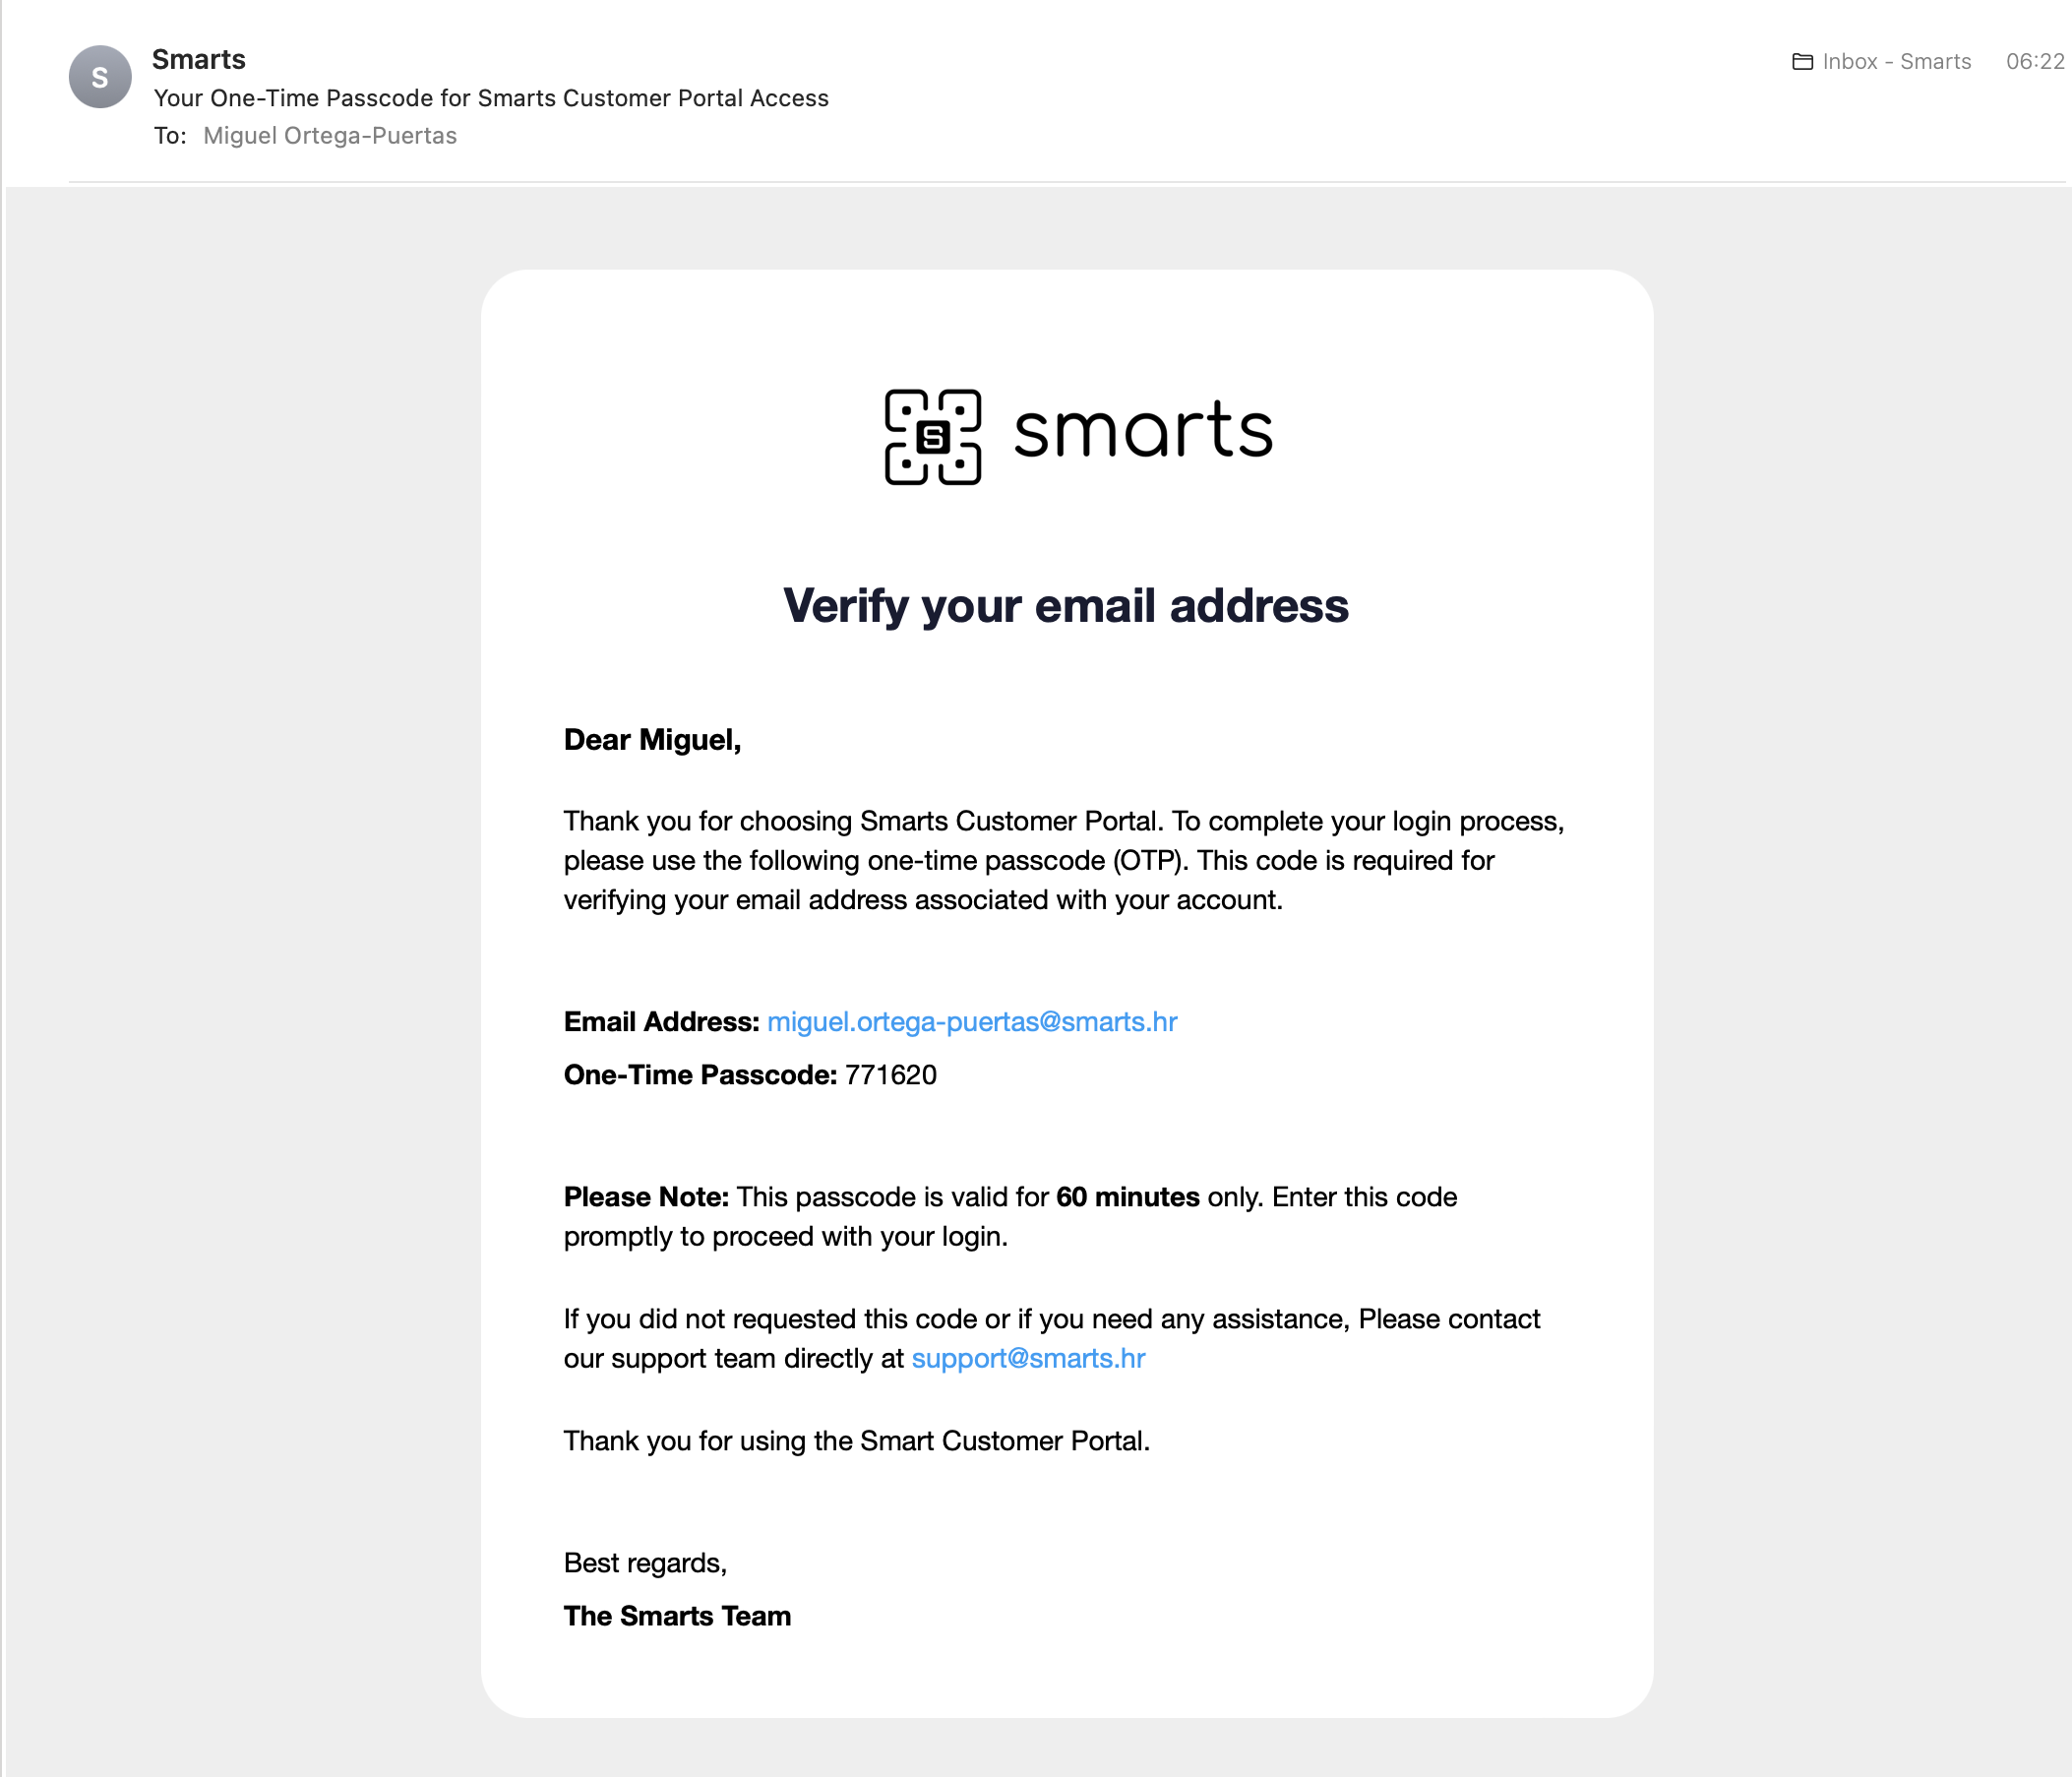The image size is (2072, 1777).
Task: Click the Verify your email address heading
Action: [x=1066, y=607]
